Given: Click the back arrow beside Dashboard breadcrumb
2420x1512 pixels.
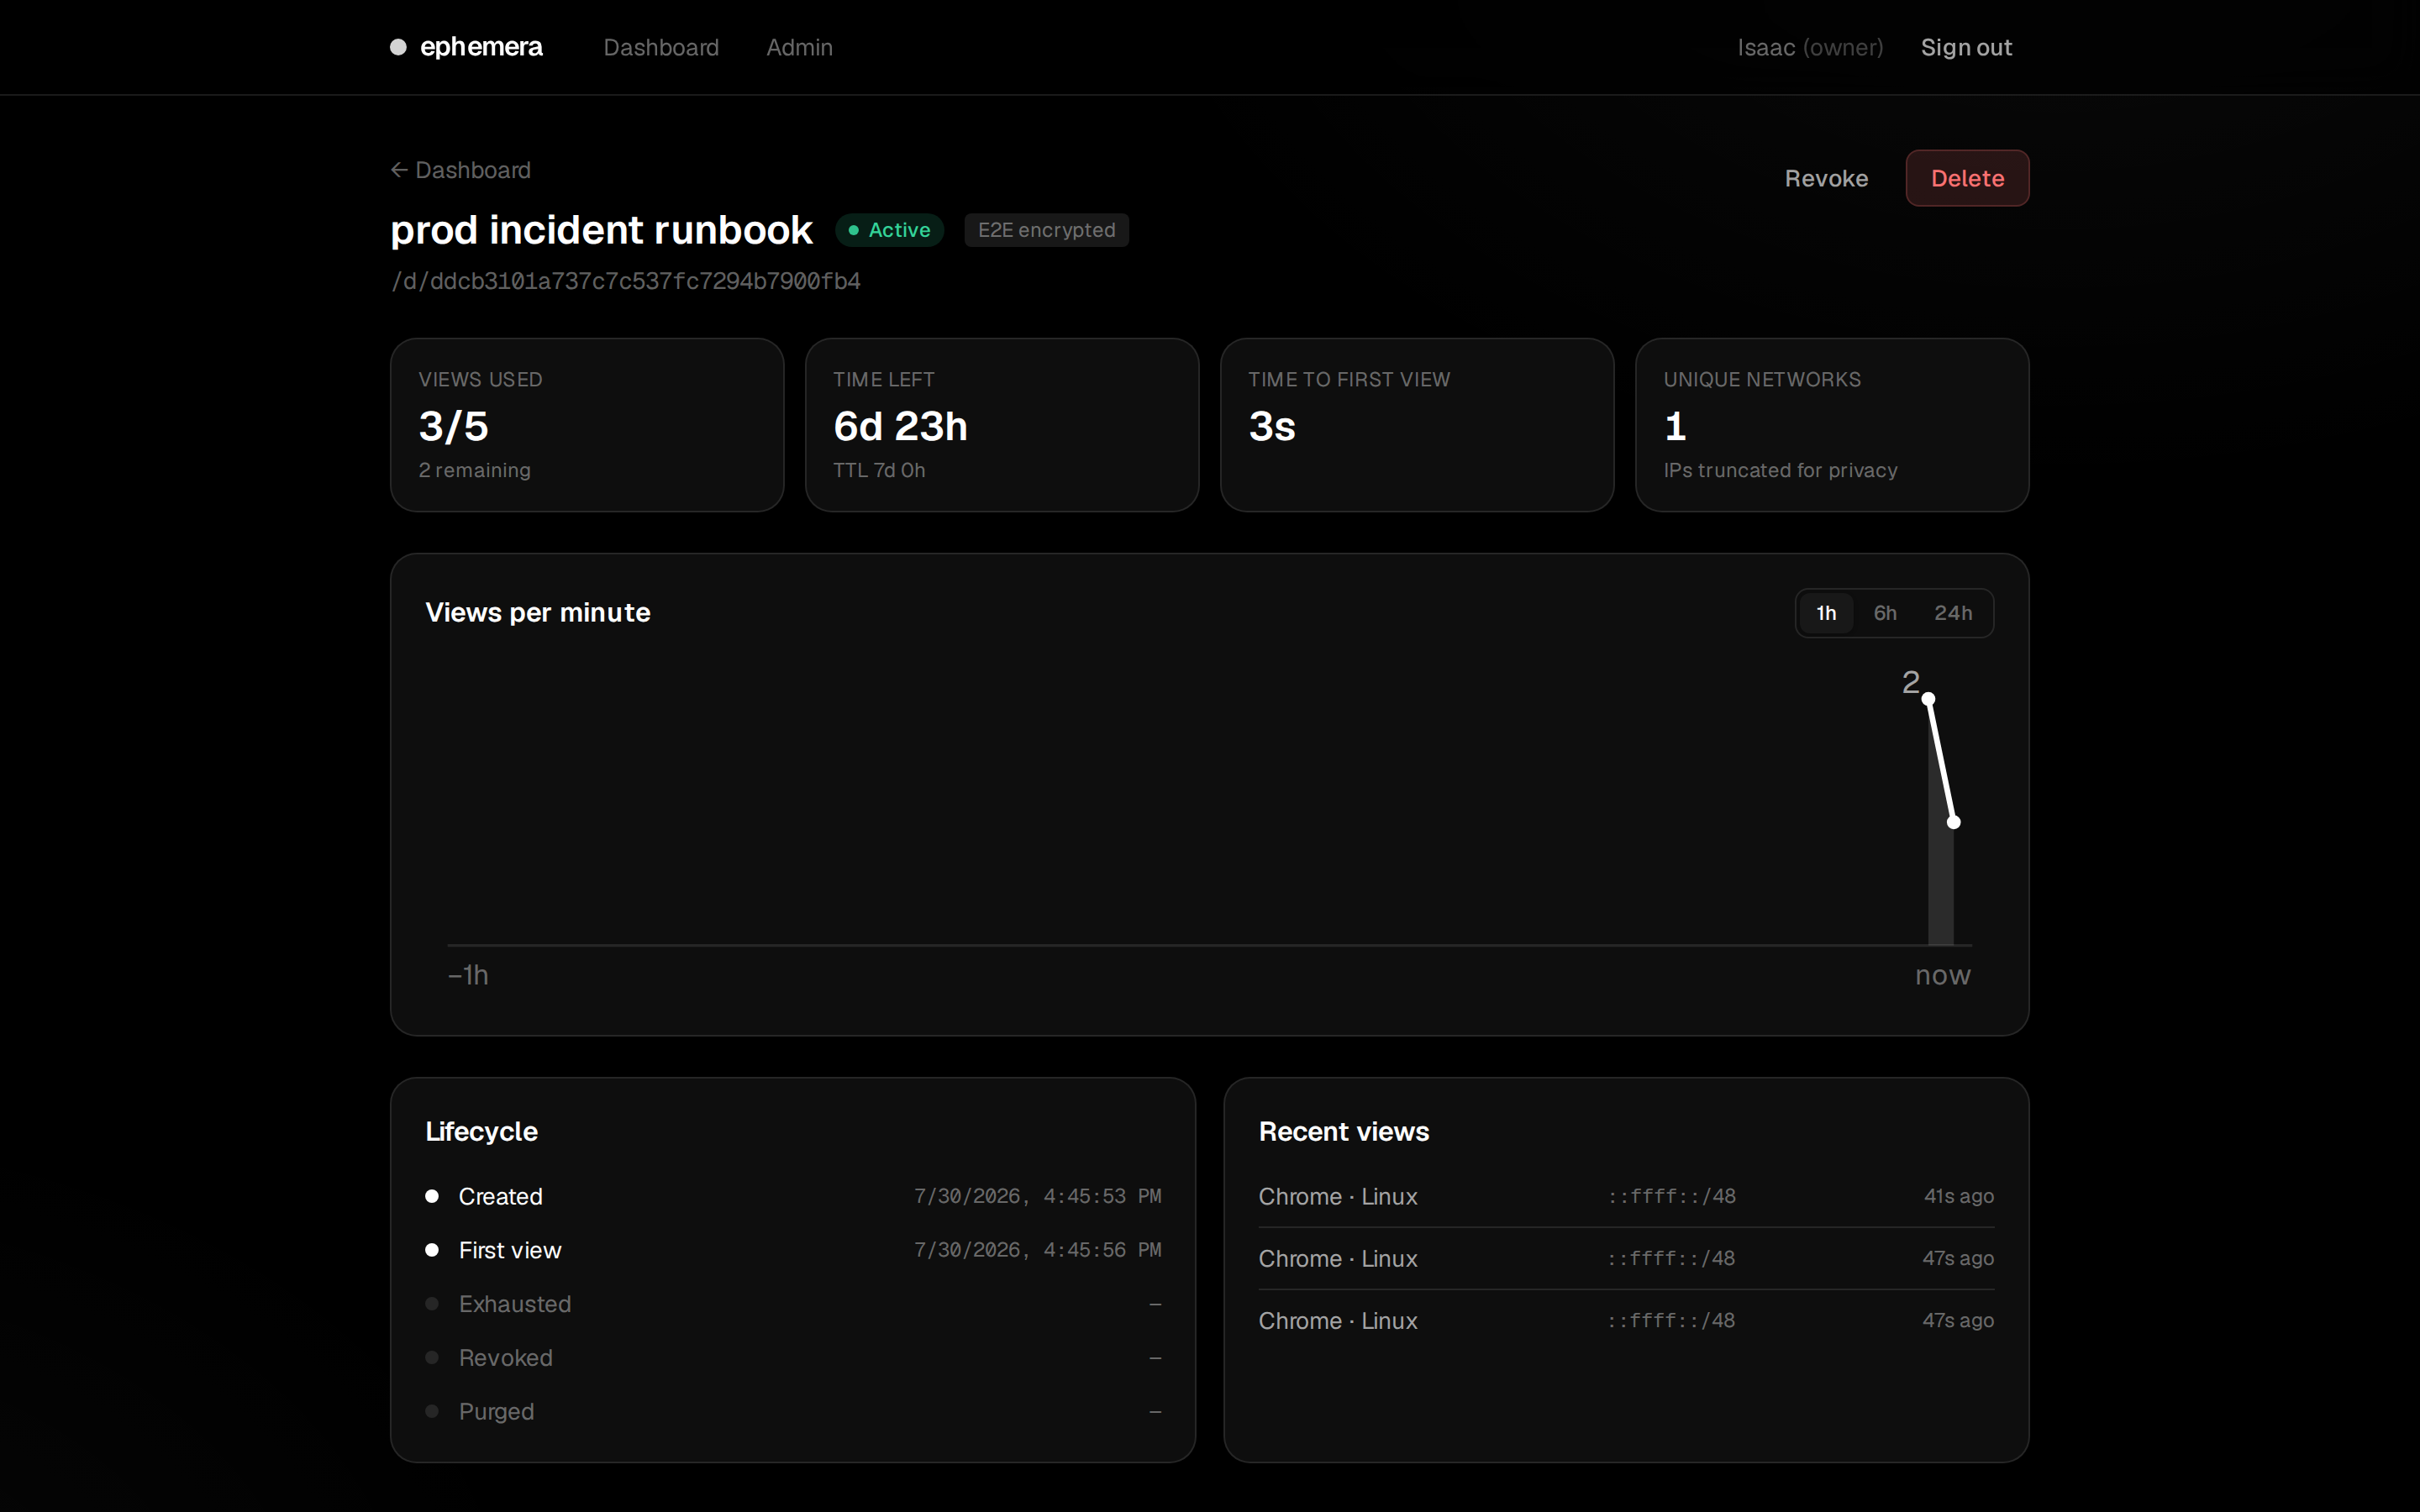Looking at the screenshot, I should pos(399,170).
